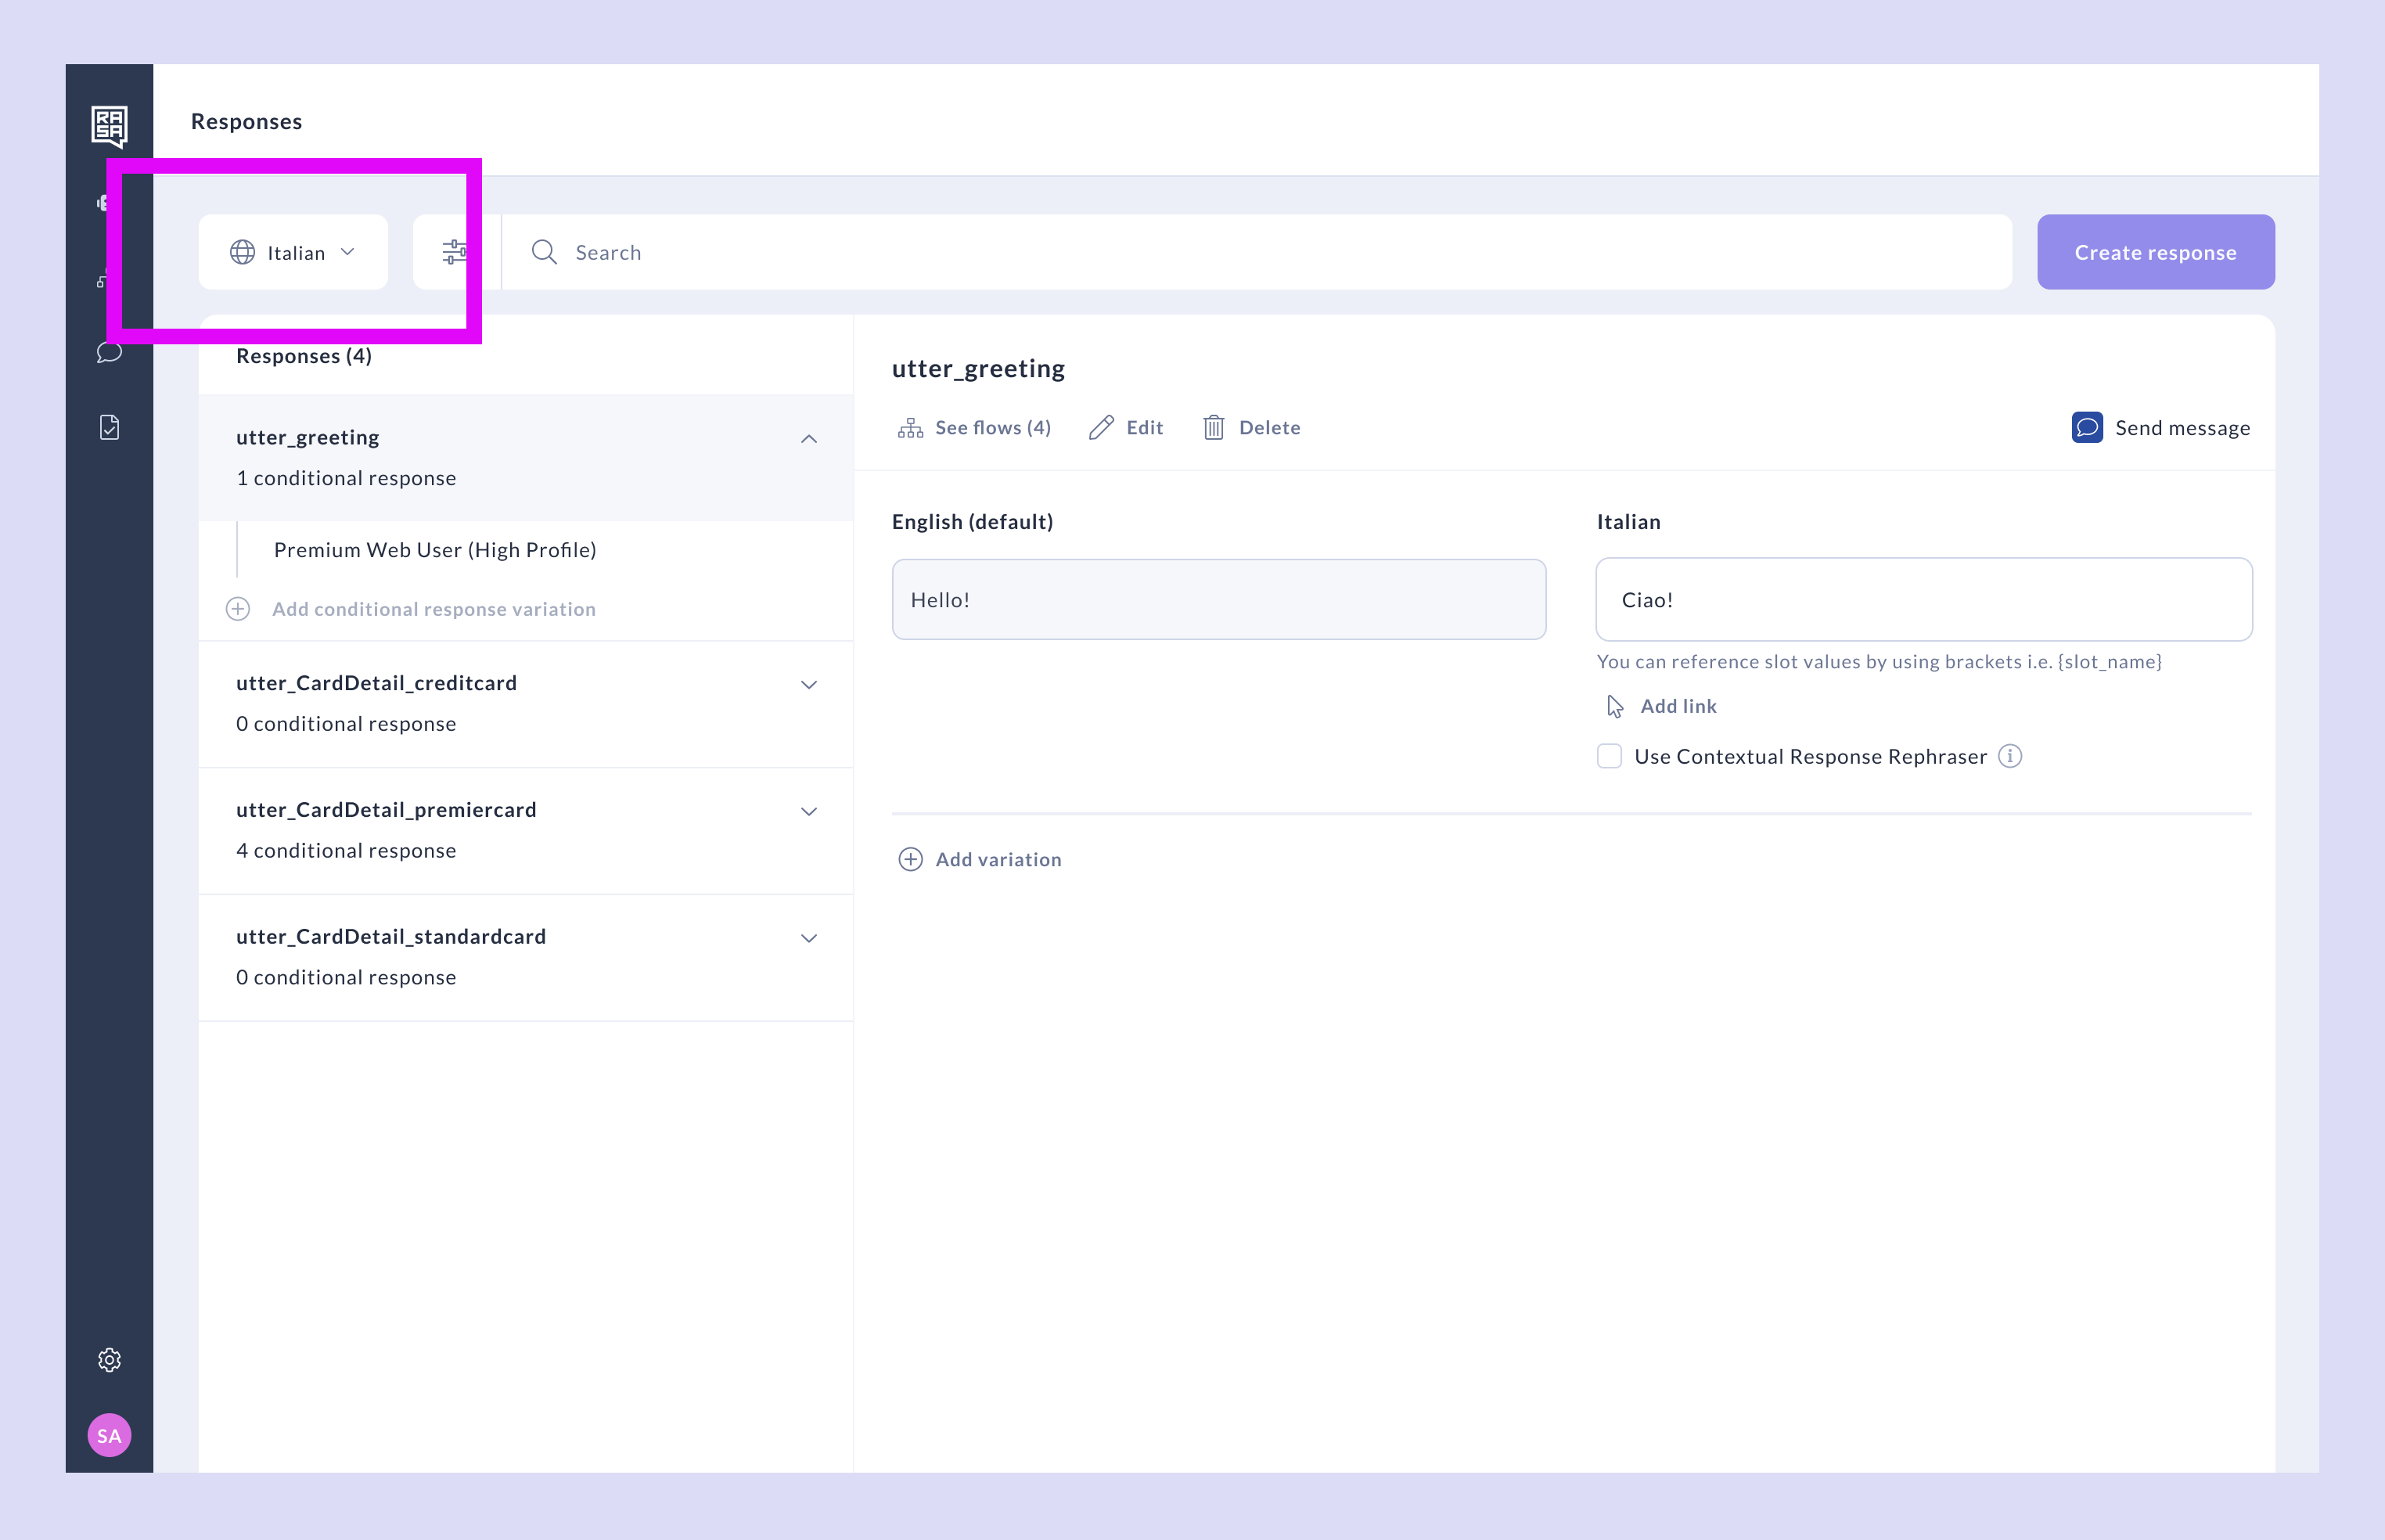The height and width of the screenshot is (1540, 2385).
Task: Click the See flows diagram icon
Action: click(911, 427)
